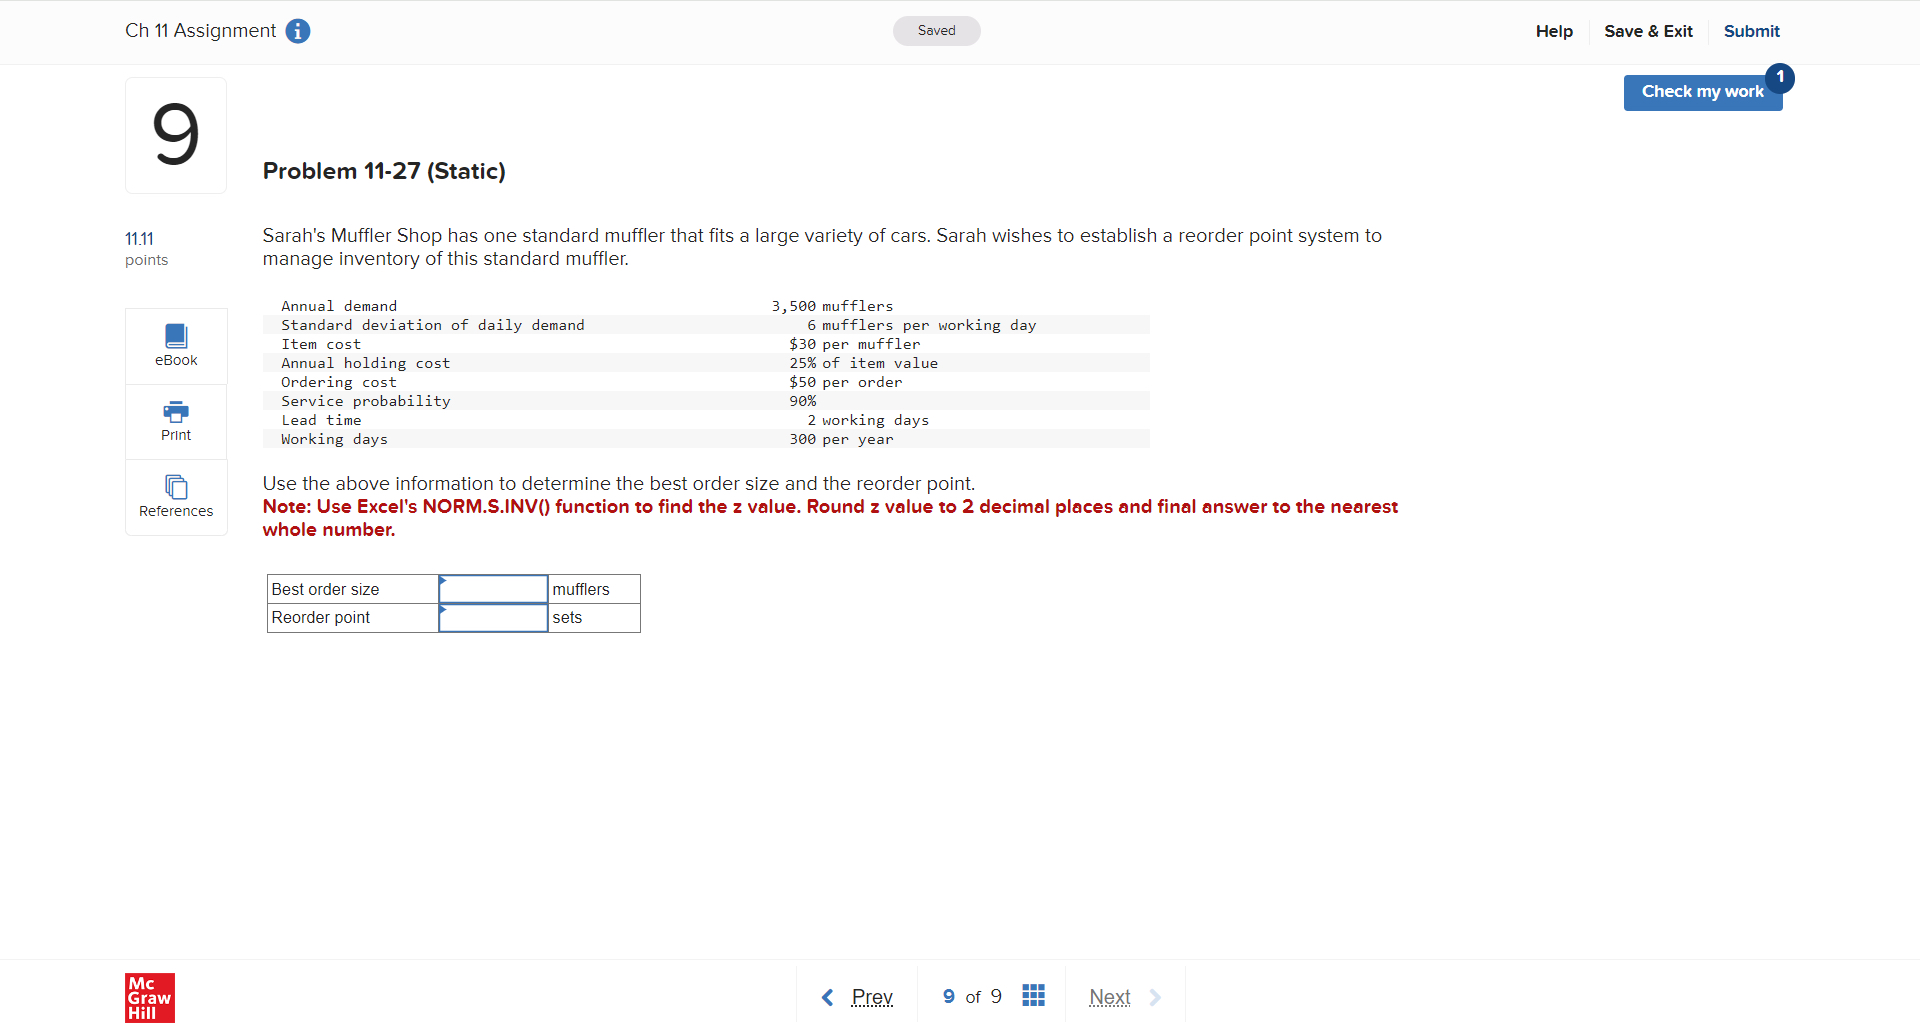Navigate using the Next link
This screenshot has height=1032, width=1920.
coord(1109,996)
